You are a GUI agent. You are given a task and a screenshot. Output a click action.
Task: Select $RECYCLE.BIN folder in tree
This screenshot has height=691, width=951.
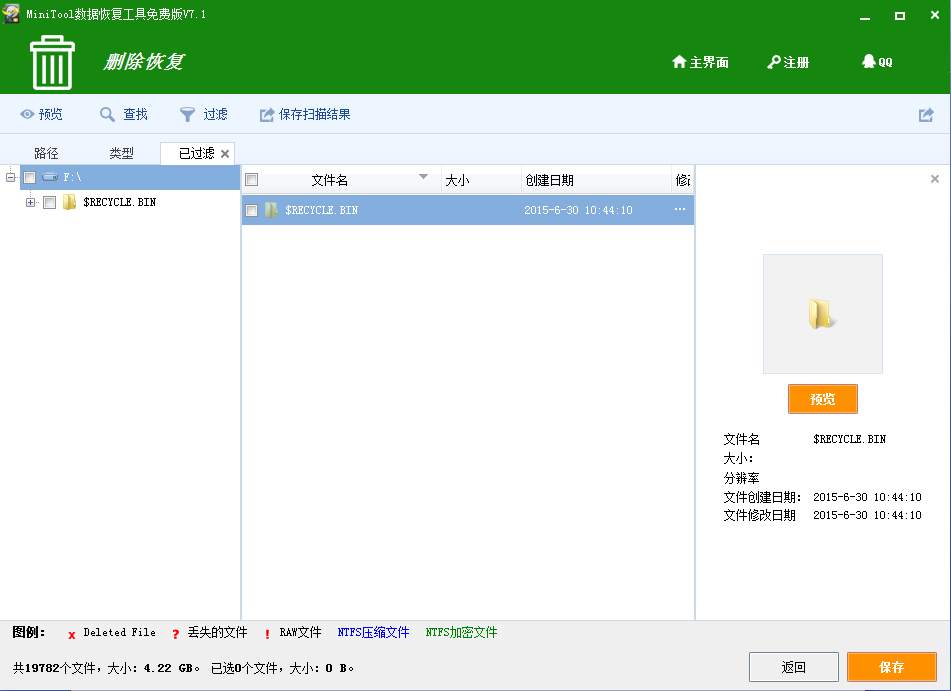[119, 202]
